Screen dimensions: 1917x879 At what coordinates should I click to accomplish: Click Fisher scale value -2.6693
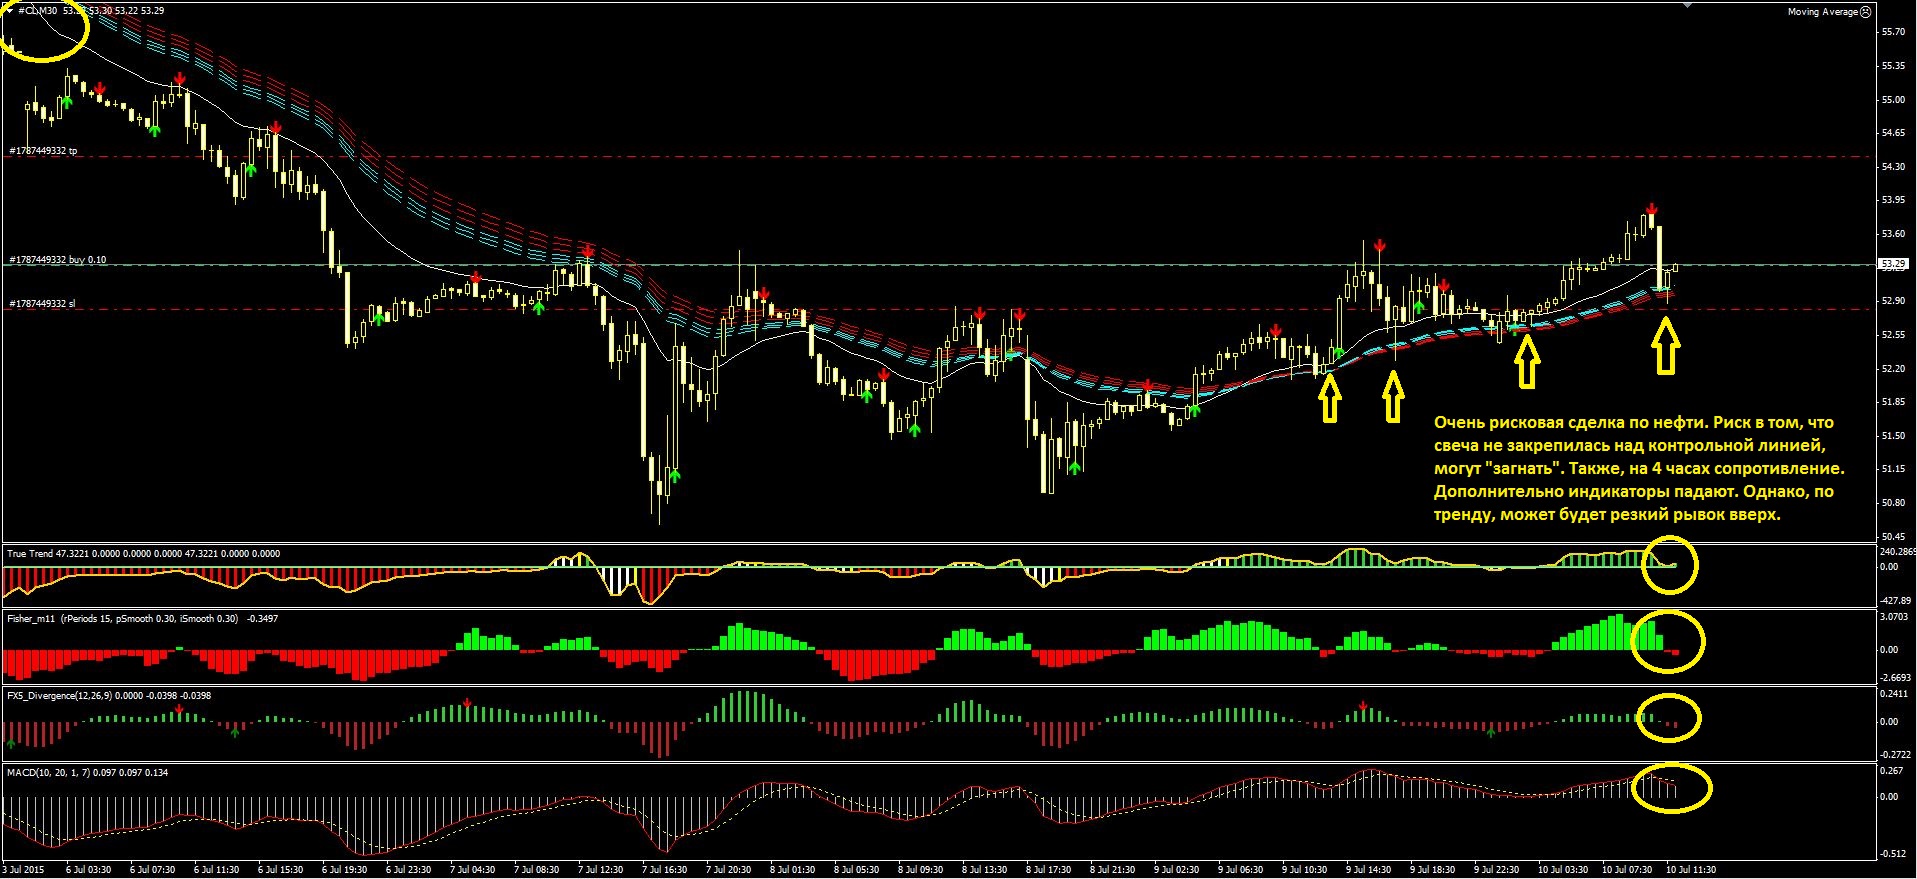pos(1895,678)
